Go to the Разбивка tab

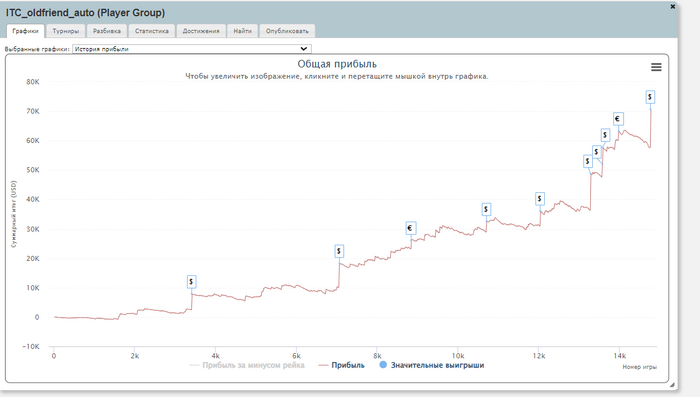[x=107, y=31]
